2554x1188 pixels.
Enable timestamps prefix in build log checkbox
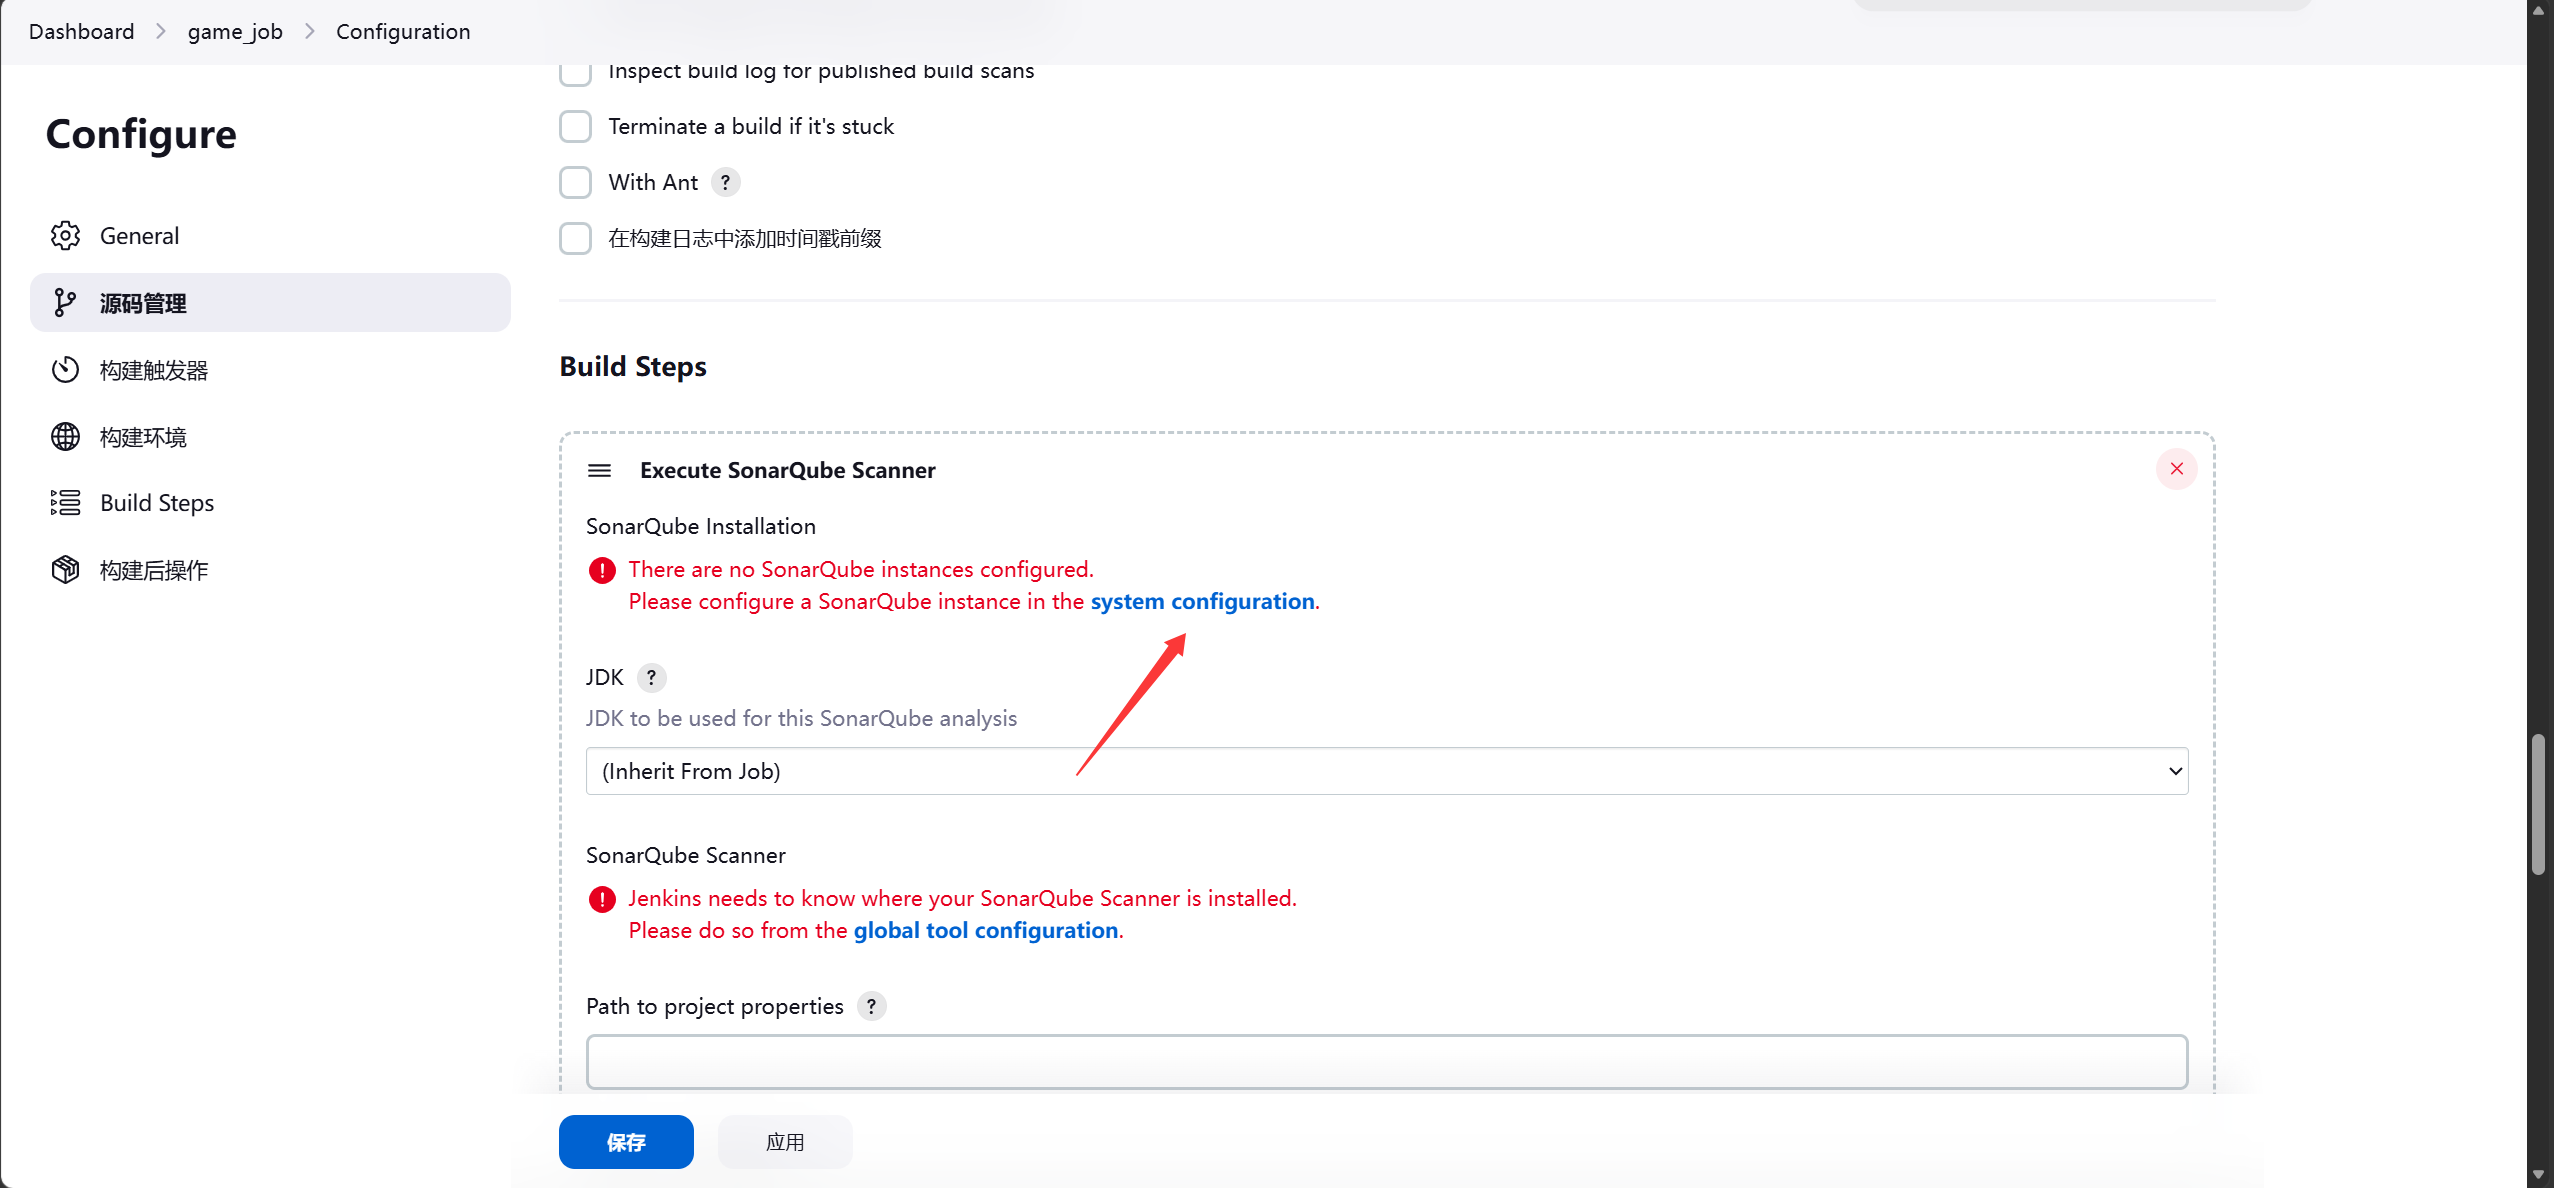click(x=575, y=239)
